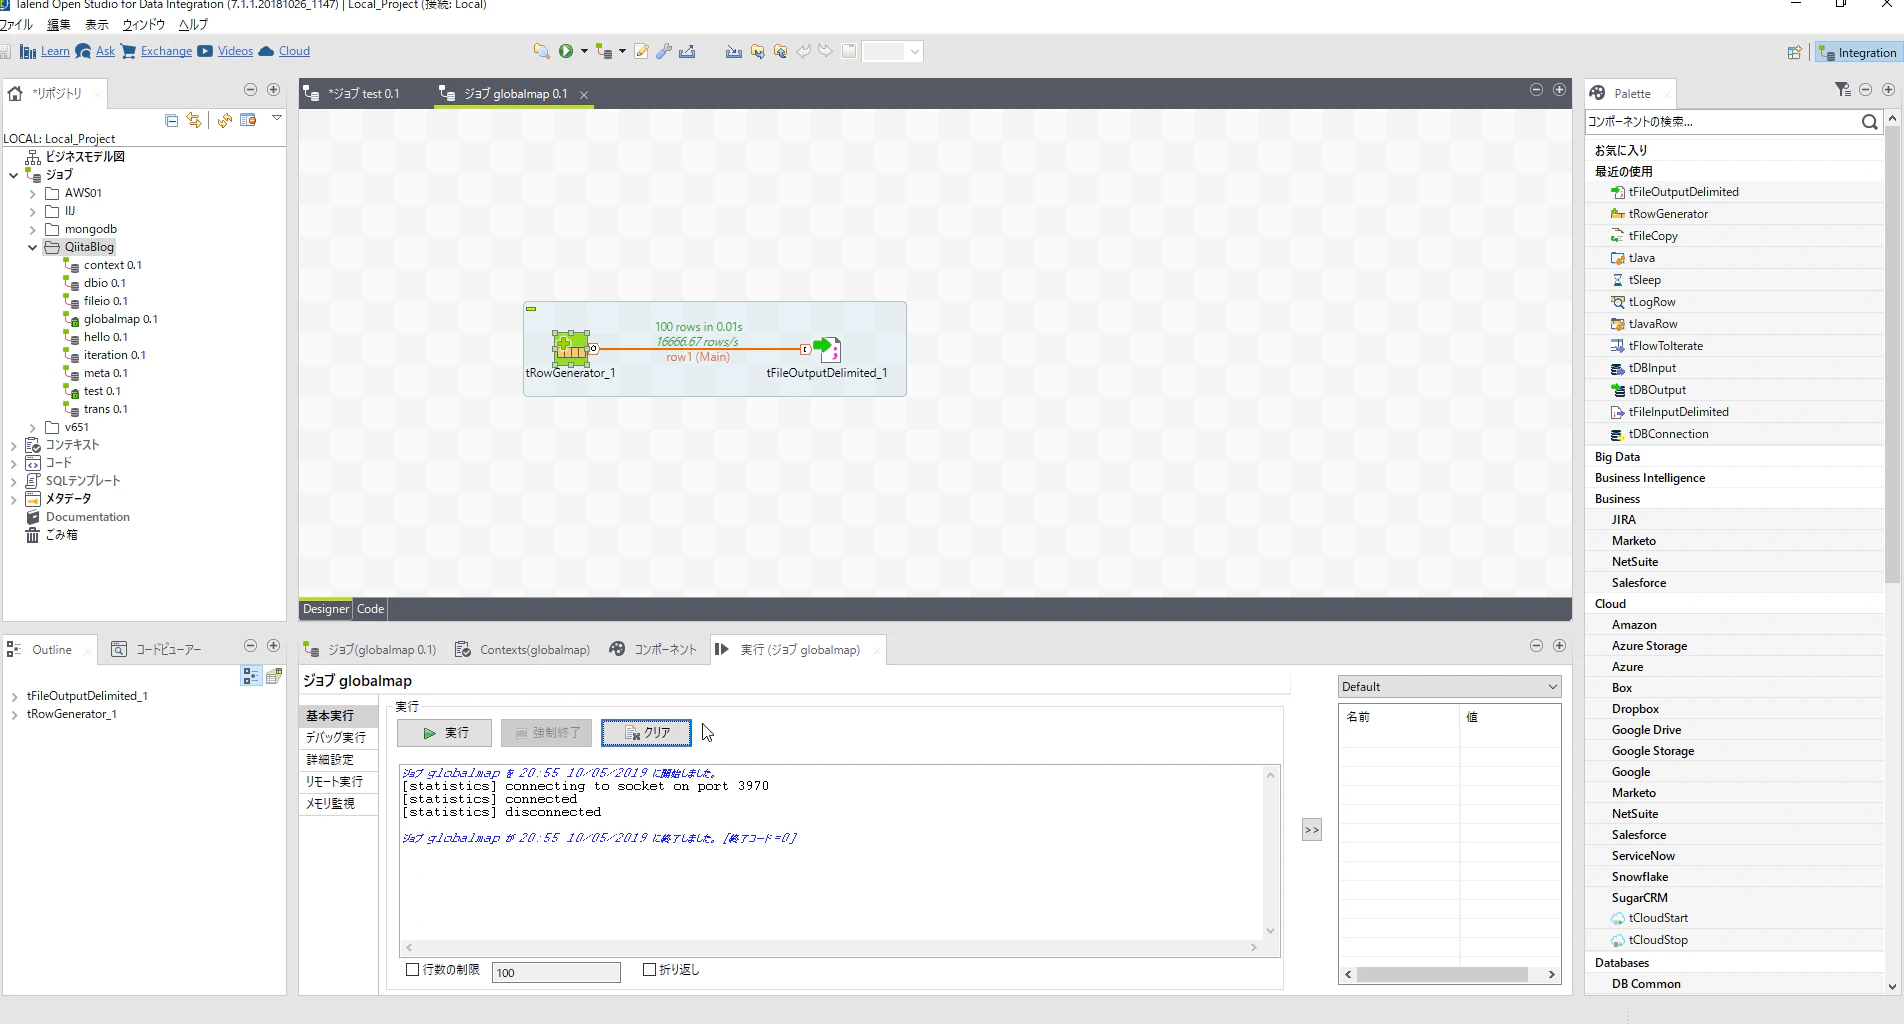Open the Default context dropdown
Image resolution: width=1904 pixels, height=1024 pixels.
click(1449, 687)
